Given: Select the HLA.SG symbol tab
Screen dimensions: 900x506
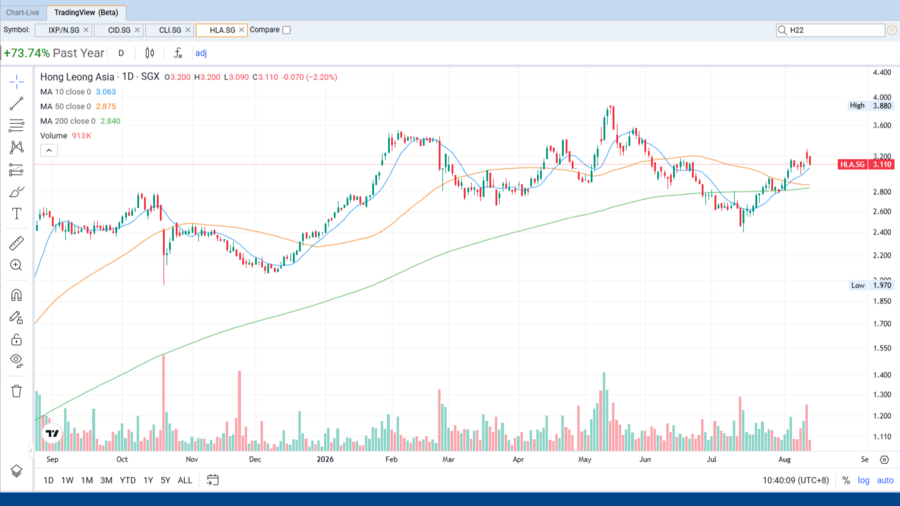Looking at the screenshot, I should click(x=222, y=30).
